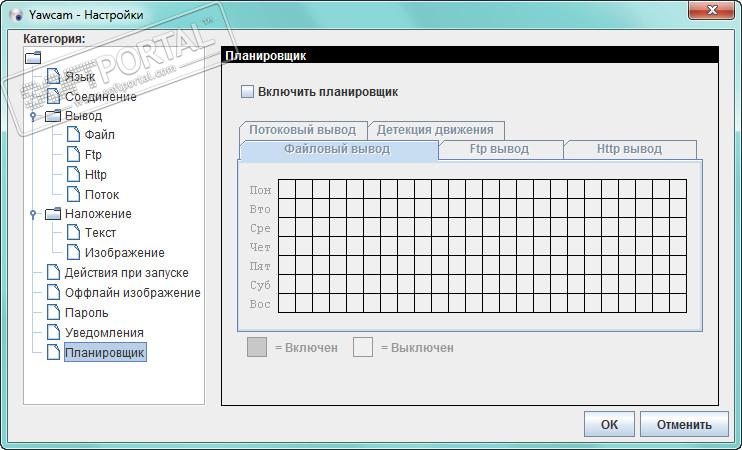Close the Yawcam settings window
This screenshot has height=450, width=742.
click(x=711, y=10)
